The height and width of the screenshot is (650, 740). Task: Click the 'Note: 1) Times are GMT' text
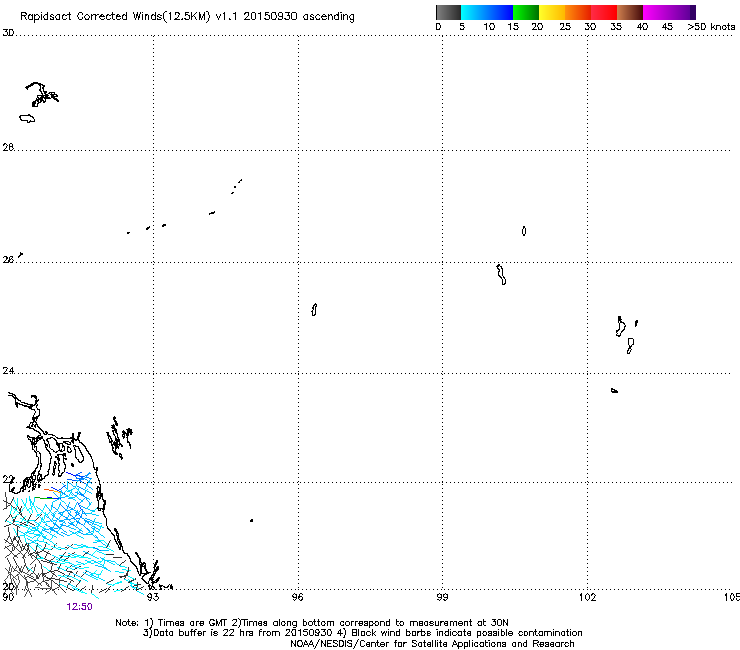click(x=172, y=623)
